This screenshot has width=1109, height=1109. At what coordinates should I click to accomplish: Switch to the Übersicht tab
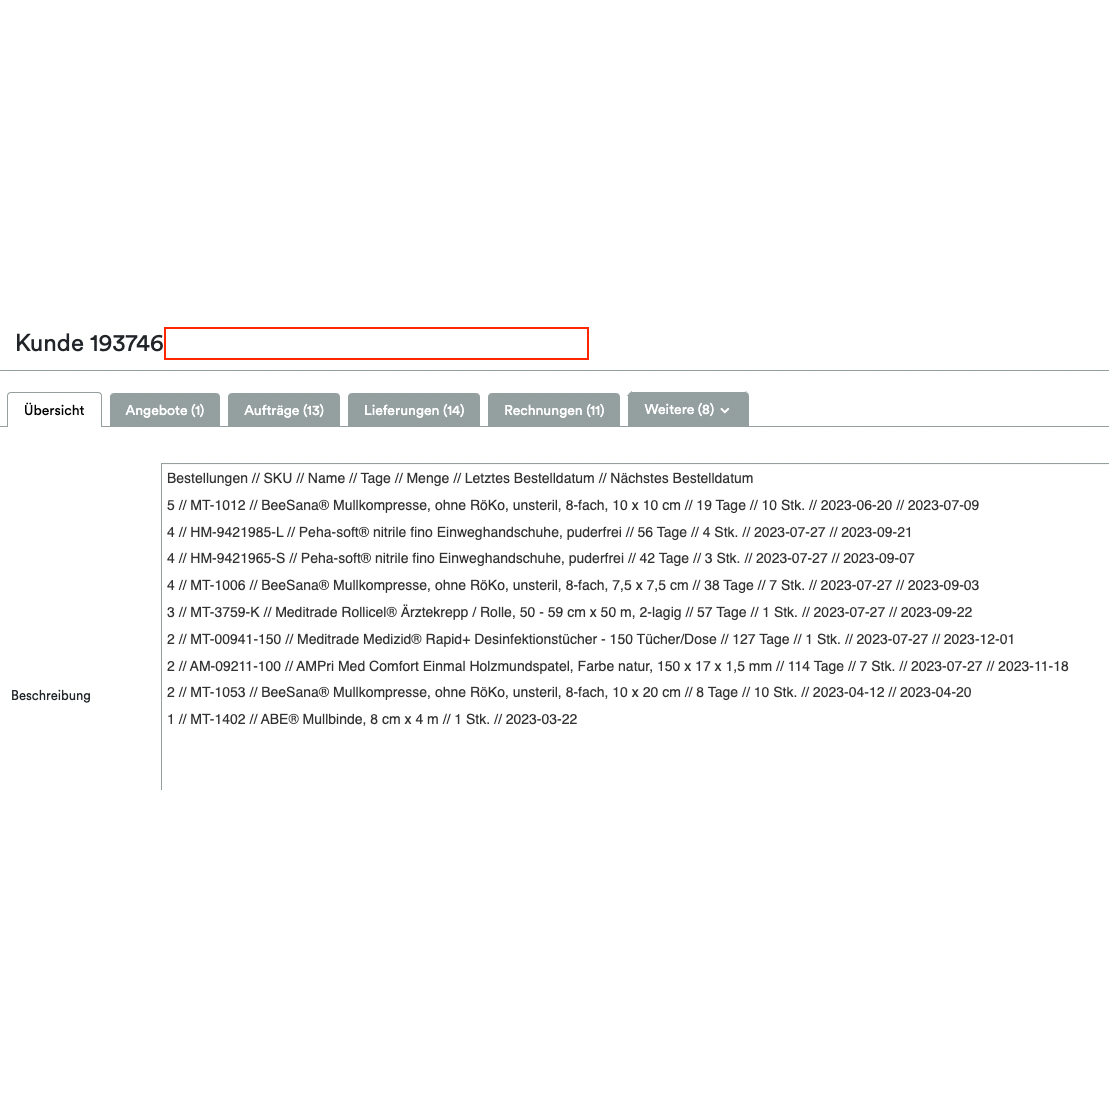[54, 410]
